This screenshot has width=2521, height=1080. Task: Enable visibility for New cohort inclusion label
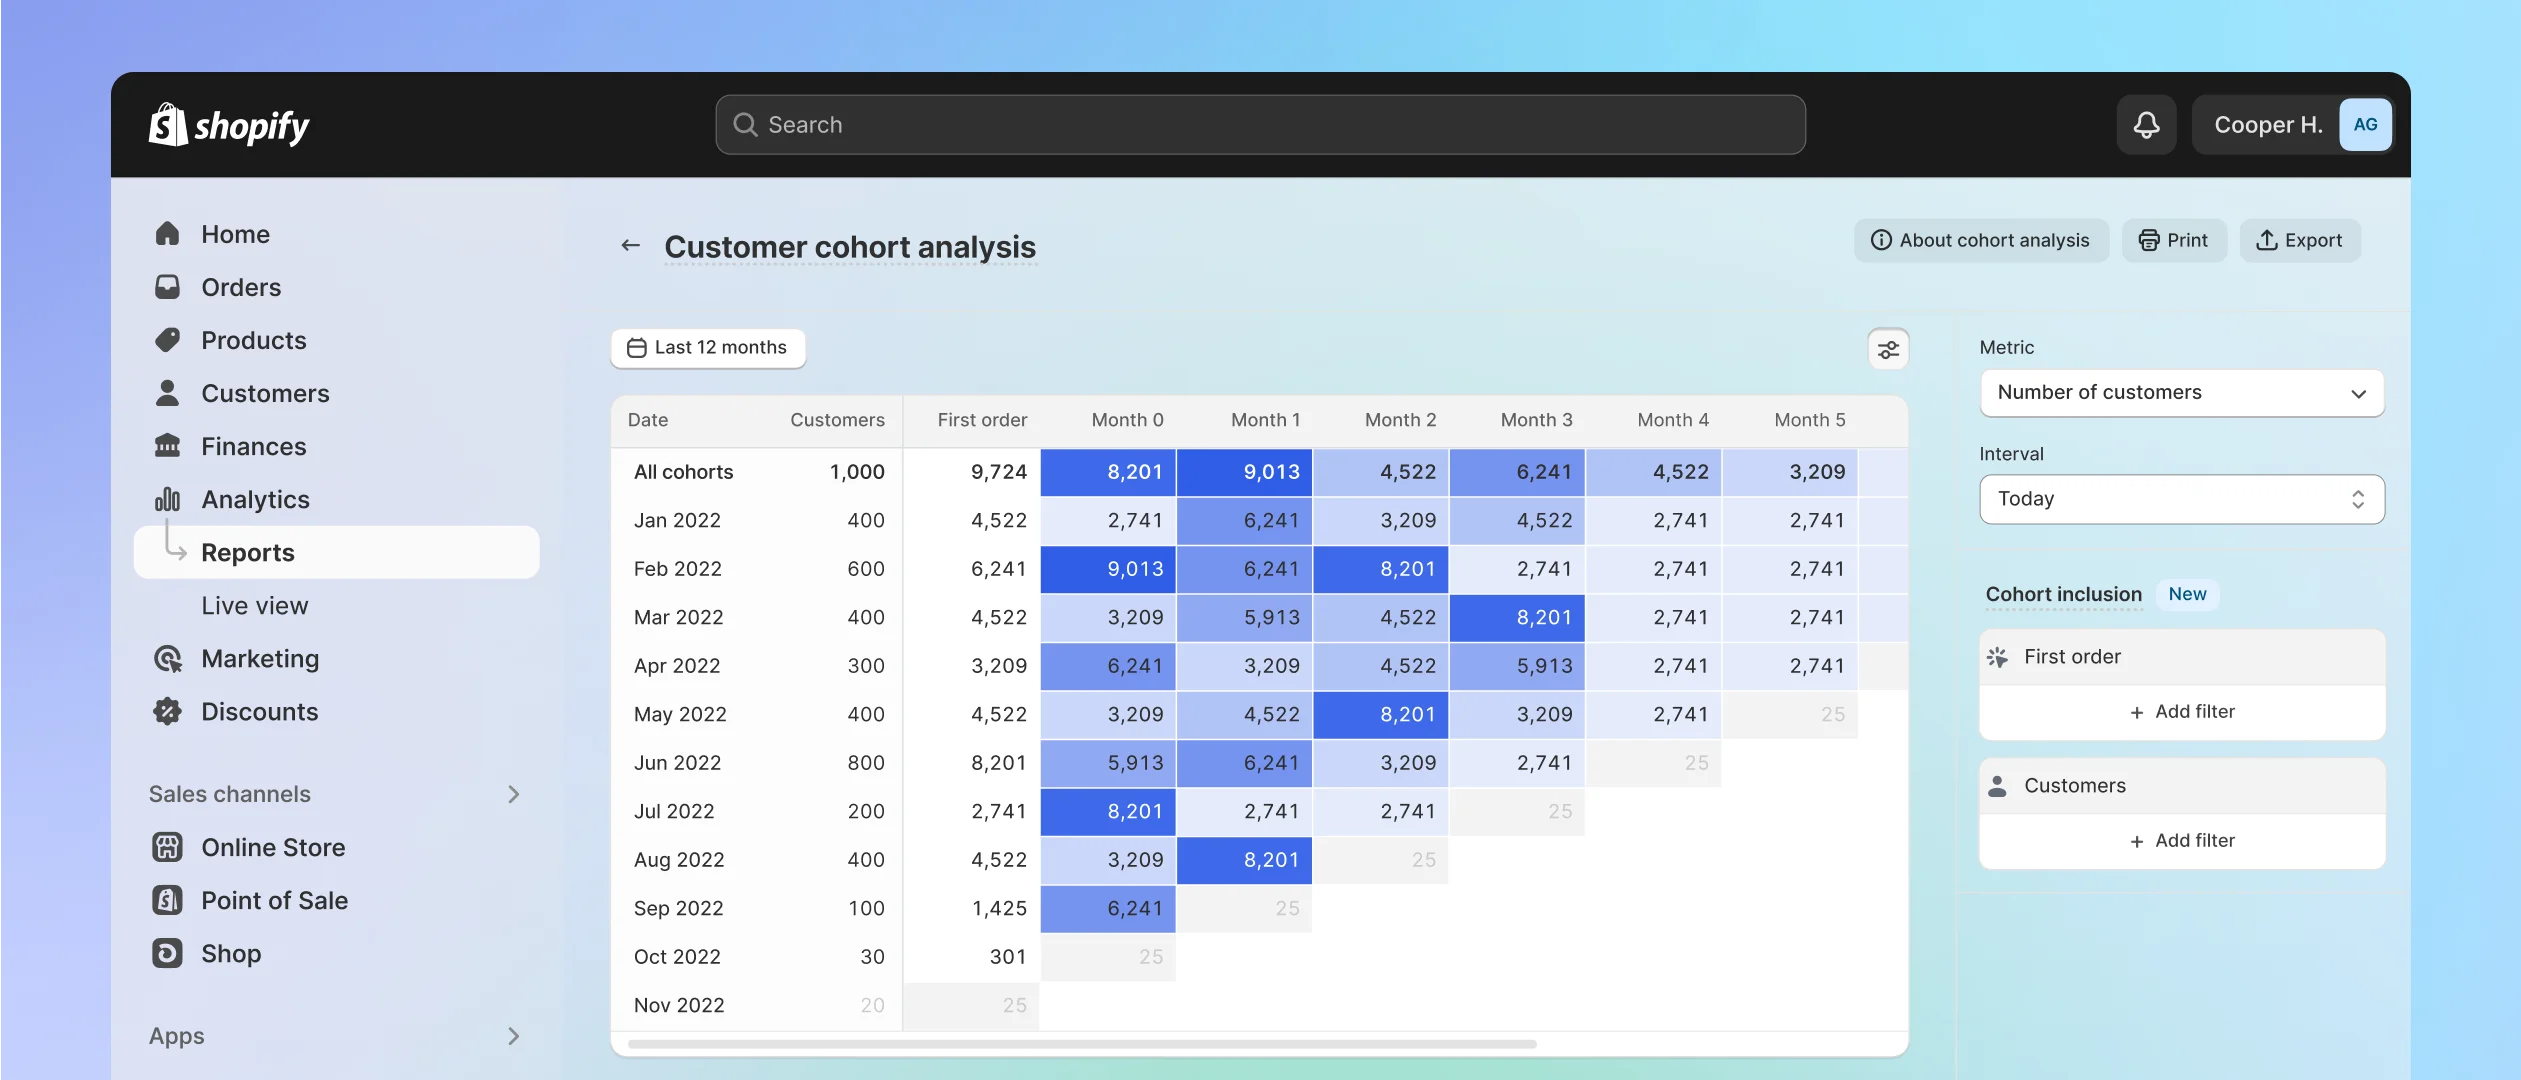click(x=2187, y=593)
